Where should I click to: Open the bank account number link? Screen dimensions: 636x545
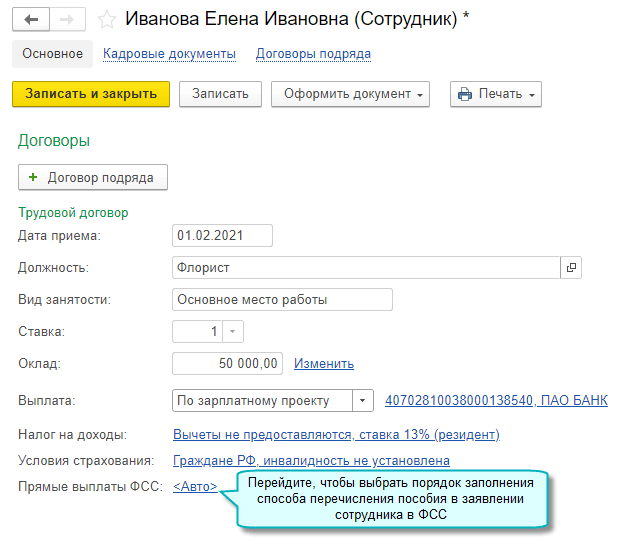point(495,401)
